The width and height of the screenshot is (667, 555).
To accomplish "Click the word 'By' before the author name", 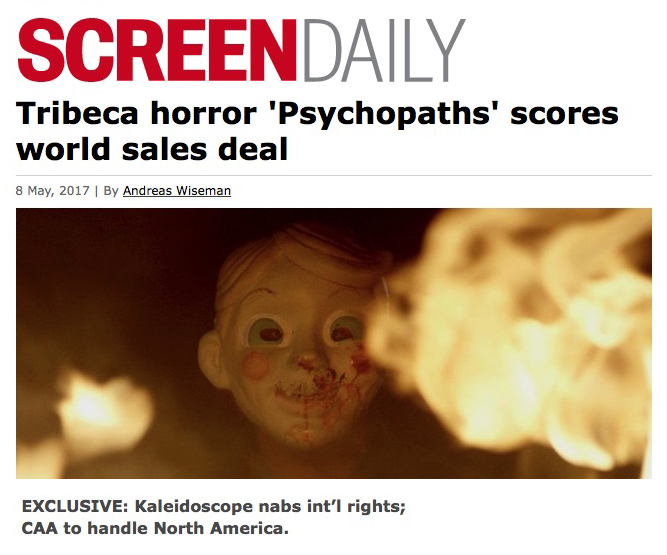I will 111,191.
